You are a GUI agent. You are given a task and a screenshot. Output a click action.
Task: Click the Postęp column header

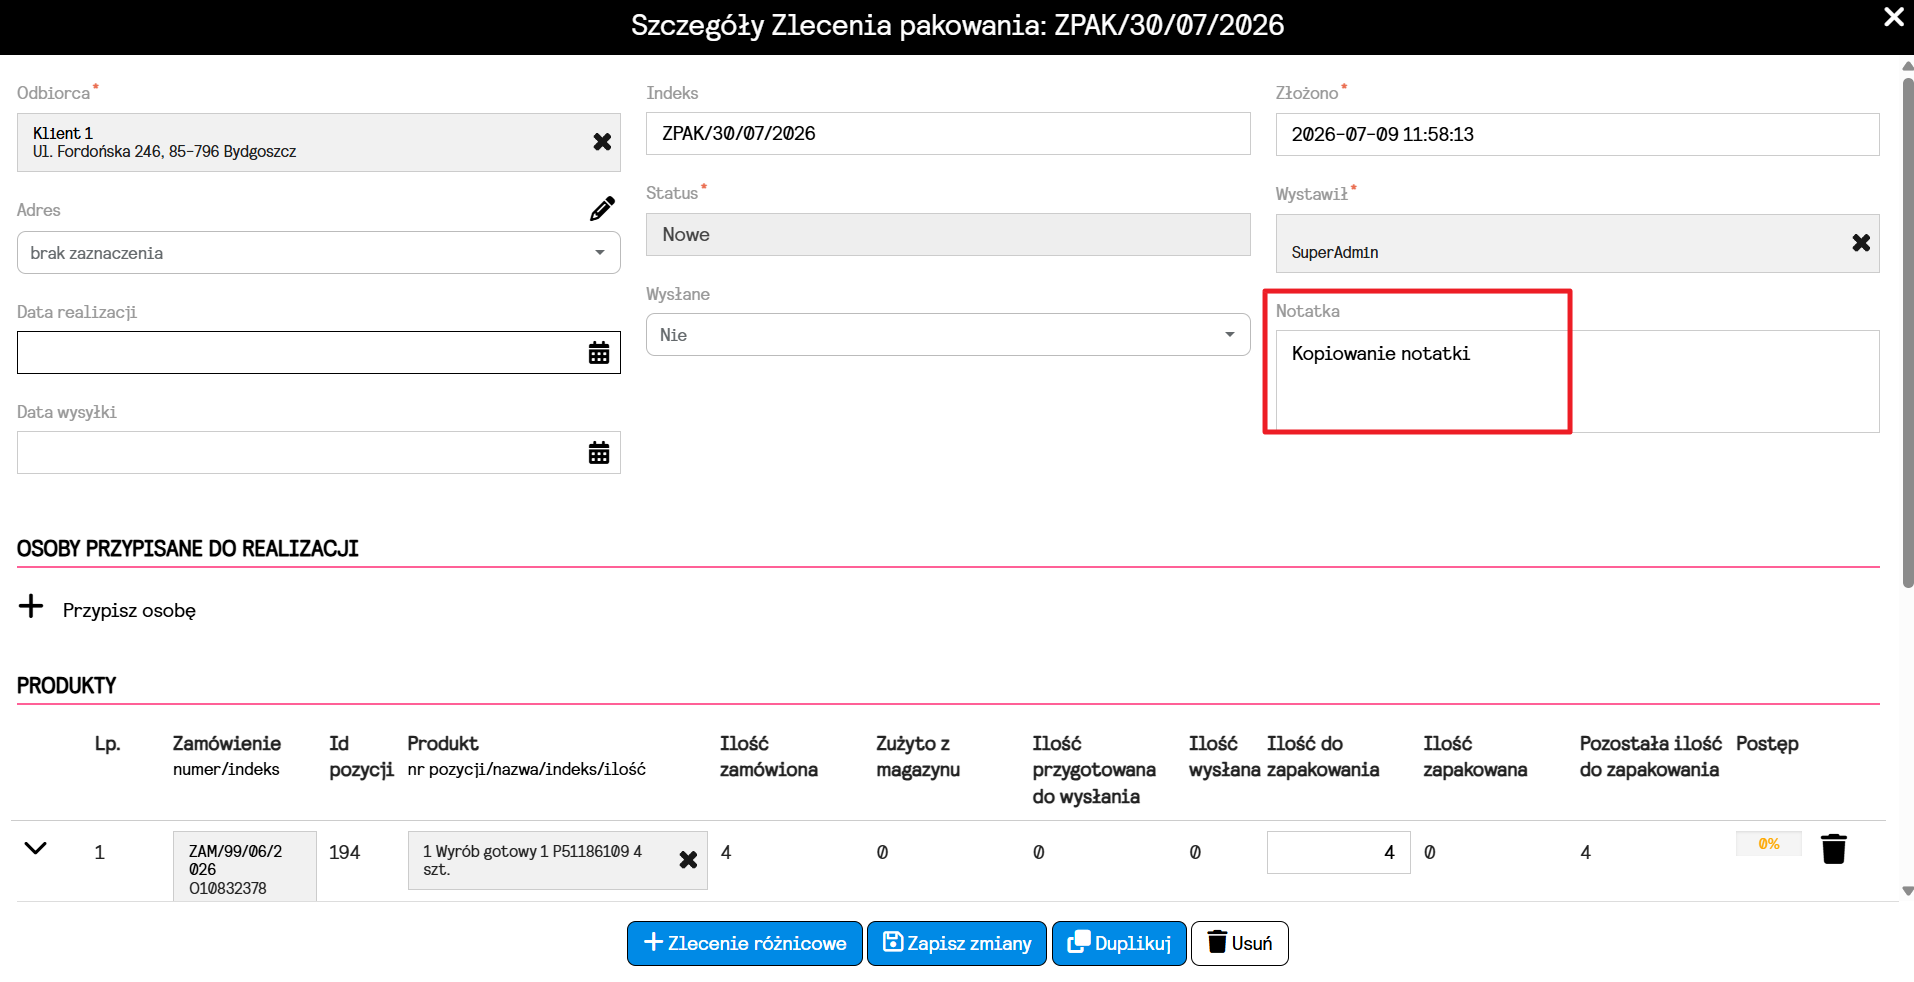coord(1767,744)
